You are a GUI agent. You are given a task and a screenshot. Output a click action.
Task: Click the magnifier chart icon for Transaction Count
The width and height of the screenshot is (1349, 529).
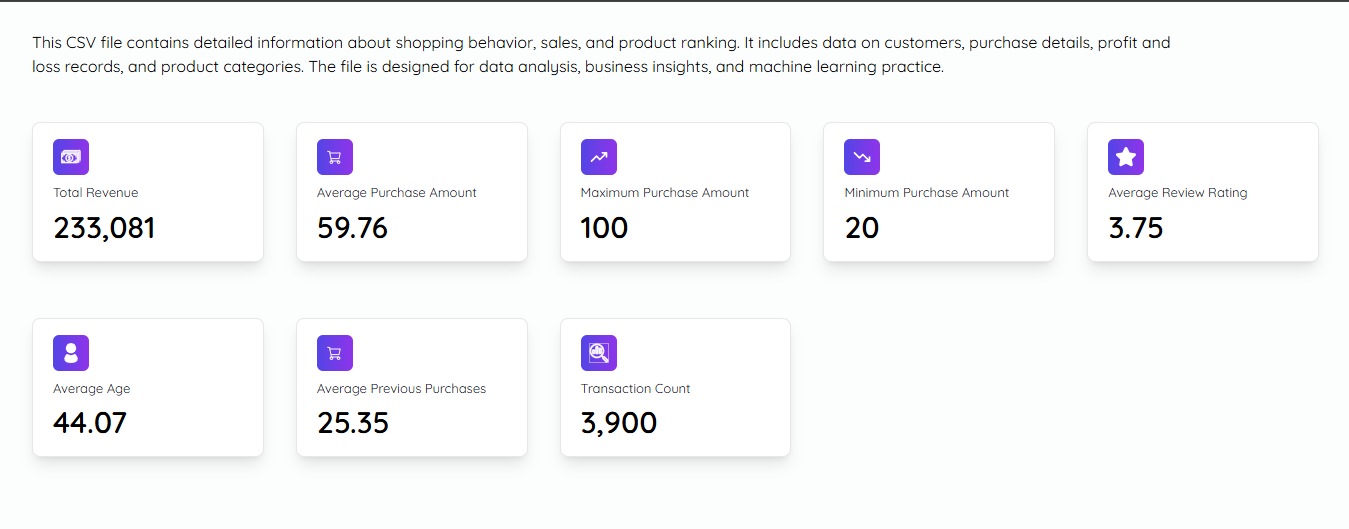click(x=599, y=353)
